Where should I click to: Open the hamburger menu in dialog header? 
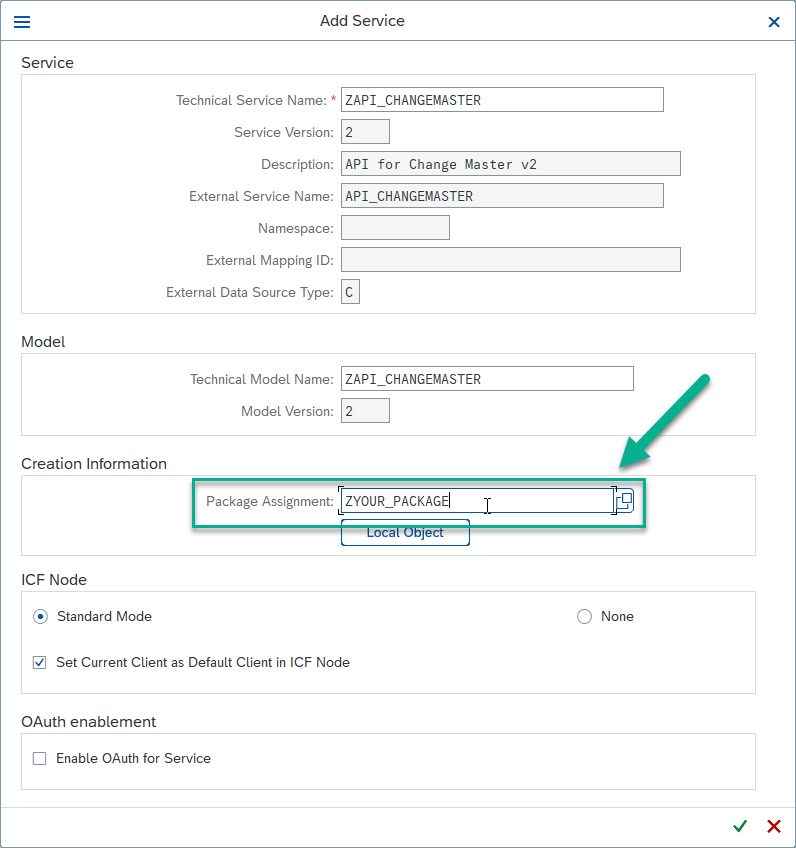click(21, 21)
